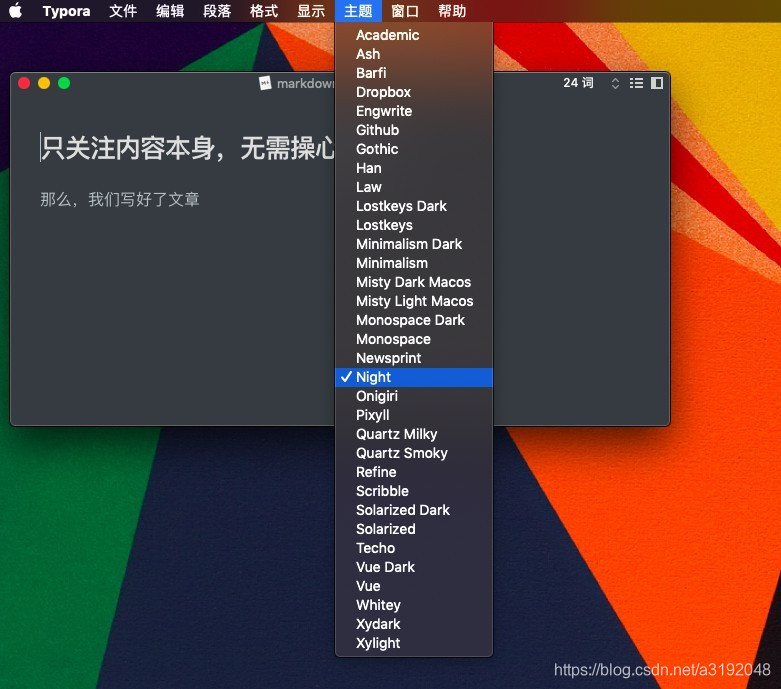Select the Minimalism Dark theme
The height and width of the screenshot is (689, 781).
[x=414, y=244]
